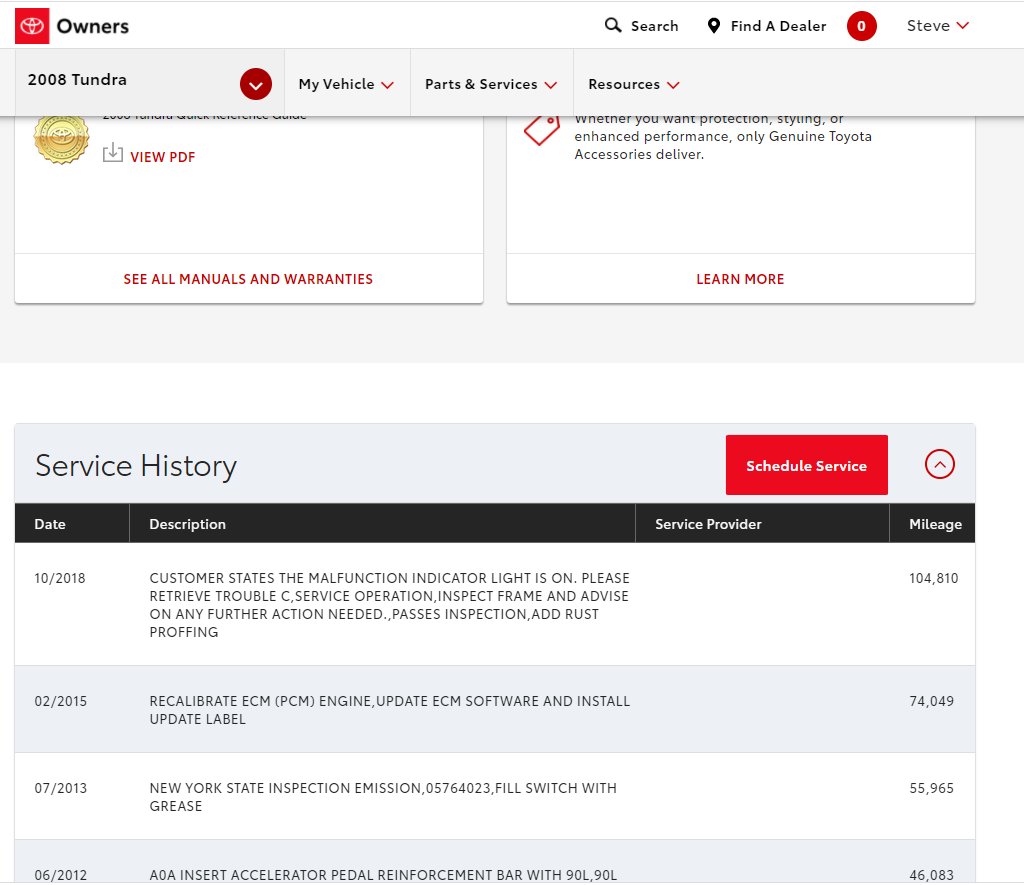The height and width of the screenshot is (885, 1024).
Task: Expand the 2008 Tundra vehicle selector
Action: click(x=255, y=84)
